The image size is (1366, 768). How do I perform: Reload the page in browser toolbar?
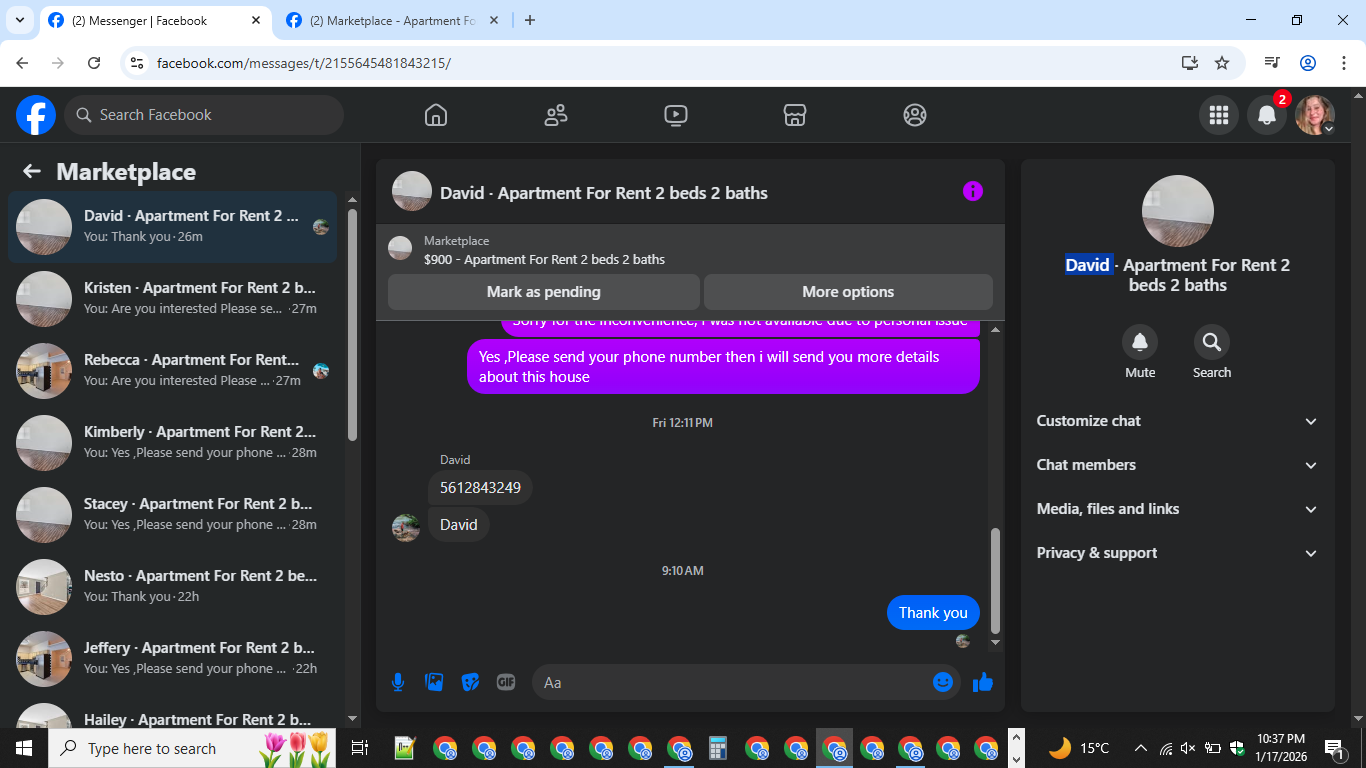[x=94, y=63]
